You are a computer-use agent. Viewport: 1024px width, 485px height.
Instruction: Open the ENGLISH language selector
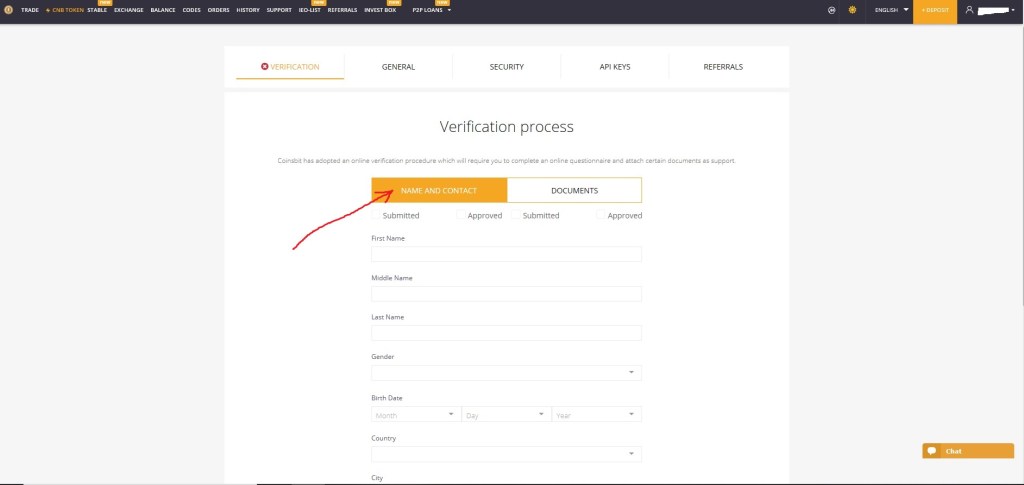click(x=891, y=10)
